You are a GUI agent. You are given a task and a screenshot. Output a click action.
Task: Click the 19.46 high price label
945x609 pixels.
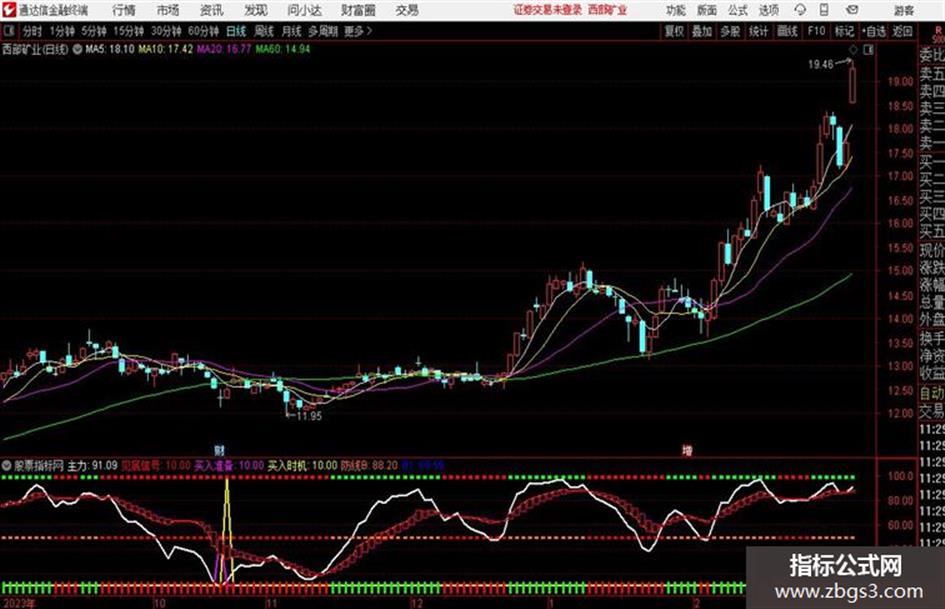tap(820, 65)
